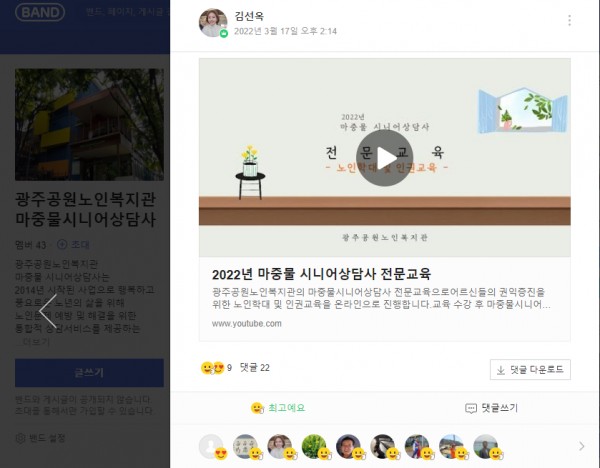This screenshot has width=600, height=468.
Task: Click the 초대 invite plus icon
Action: (x=62, y=244)
